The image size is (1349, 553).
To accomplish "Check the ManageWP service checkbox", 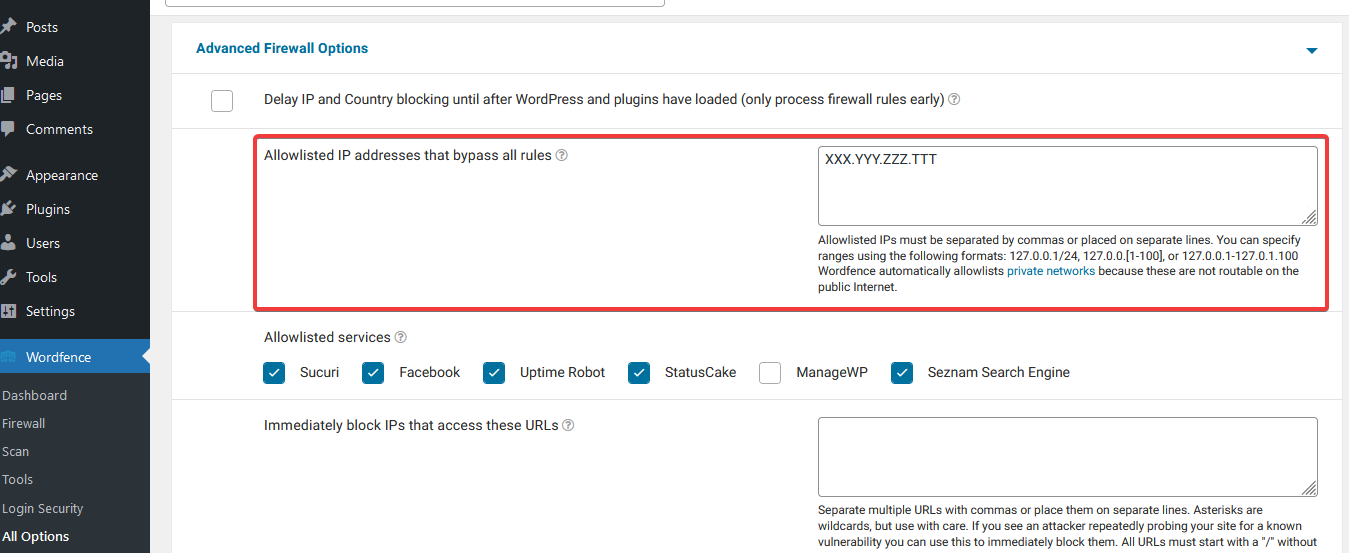I will point(770,373).
